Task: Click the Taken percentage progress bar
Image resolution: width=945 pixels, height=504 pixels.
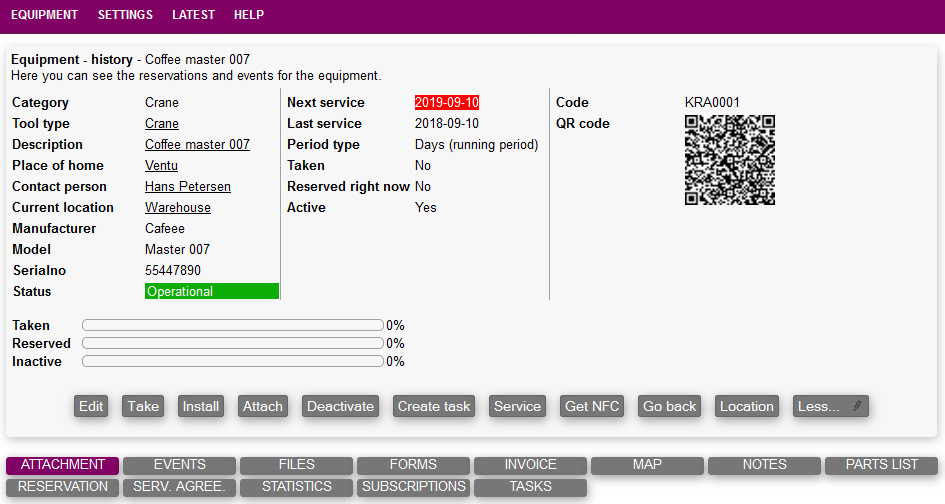Action: (233, 325)
